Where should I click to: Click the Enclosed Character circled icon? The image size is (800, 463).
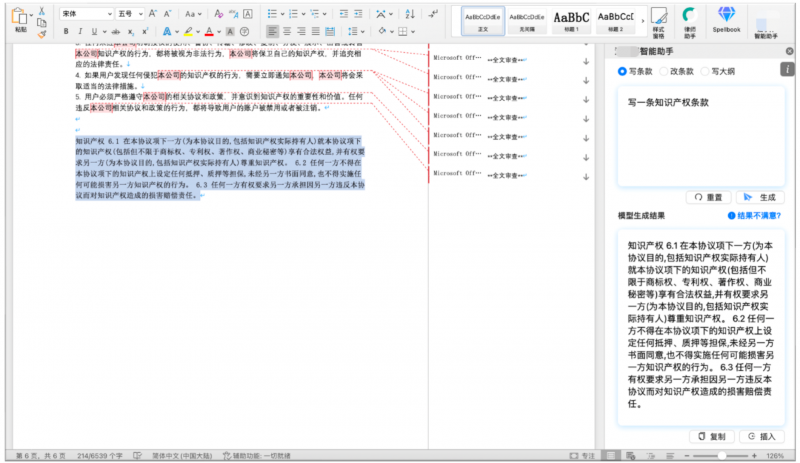point(245,32)
